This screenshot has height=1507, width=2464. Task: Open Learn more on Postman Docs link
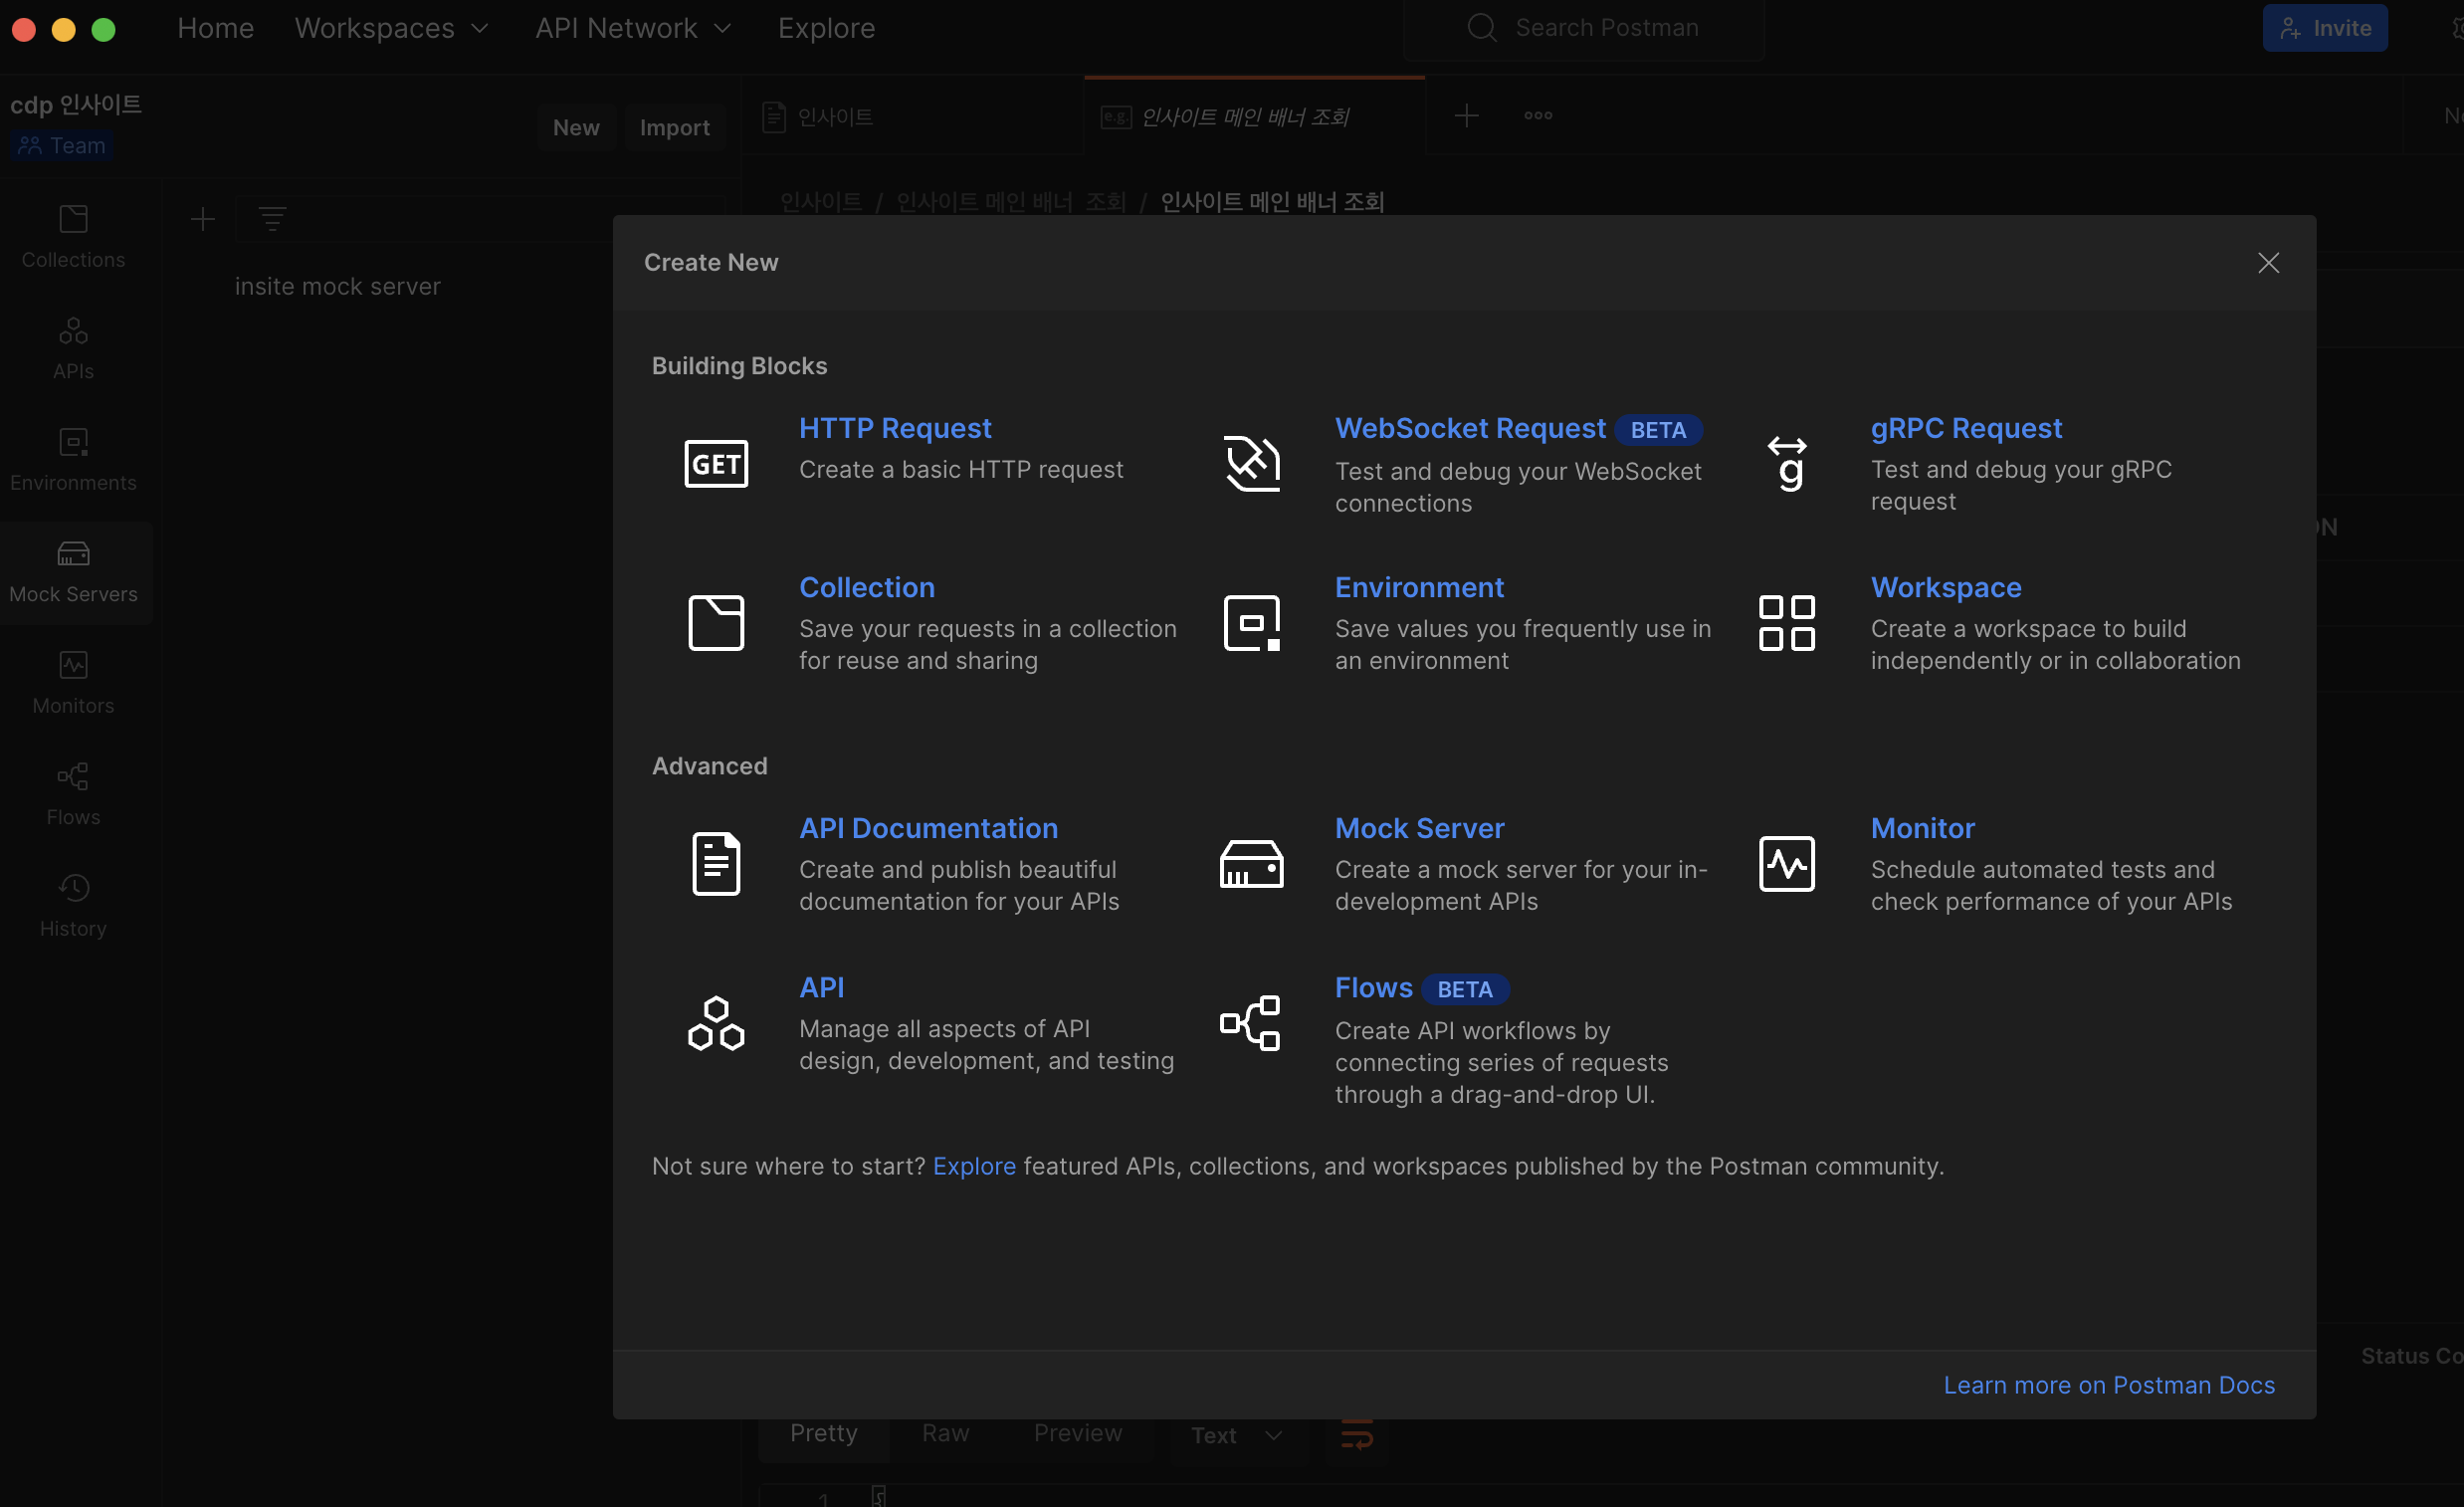point(2108,1384)
